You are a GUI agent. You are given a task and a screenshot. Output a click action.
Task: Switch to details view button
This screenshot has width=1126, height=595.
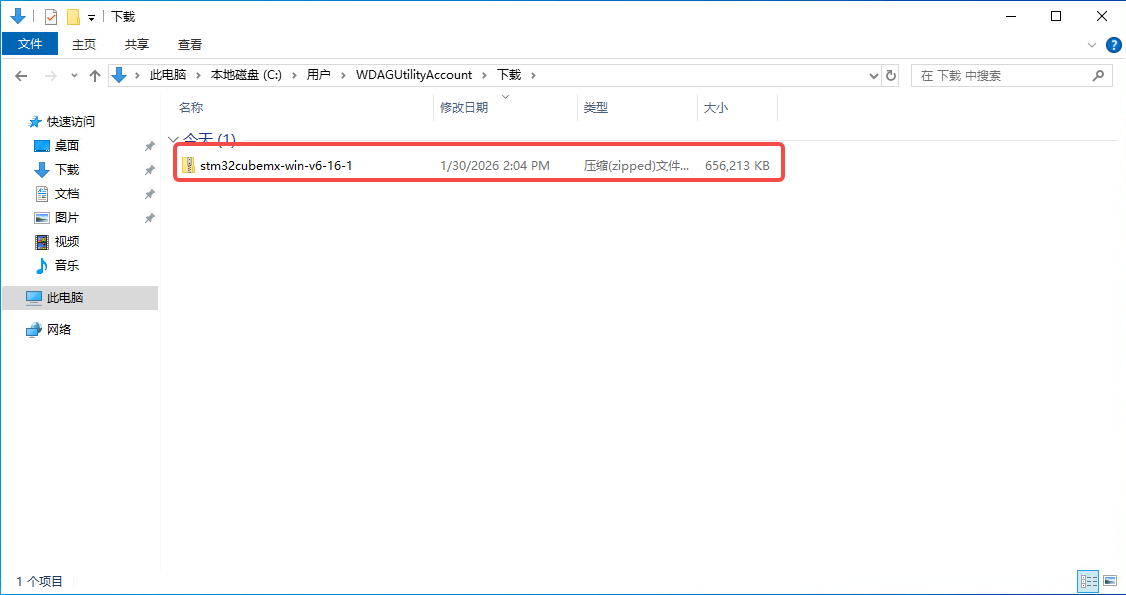pyautogui.click(x=1087, y=580)
